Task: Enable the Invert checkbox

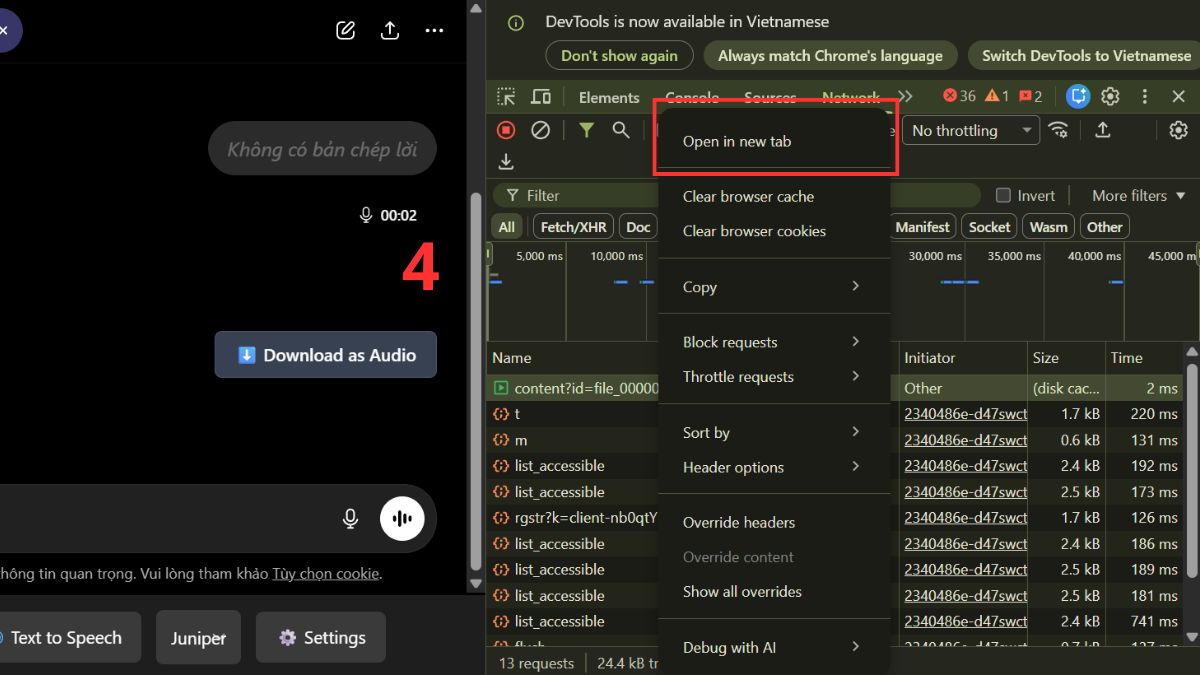Action: (x=1003, y=196)
